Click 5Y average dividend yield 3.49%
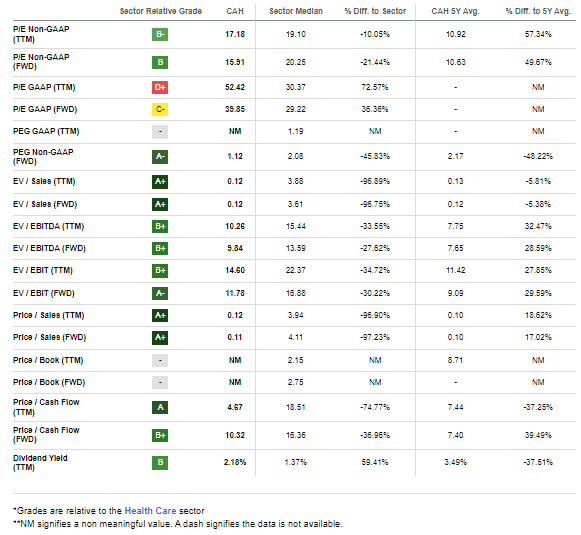The width and height of the screenshot is (581, 535). [x=455, y=462]
